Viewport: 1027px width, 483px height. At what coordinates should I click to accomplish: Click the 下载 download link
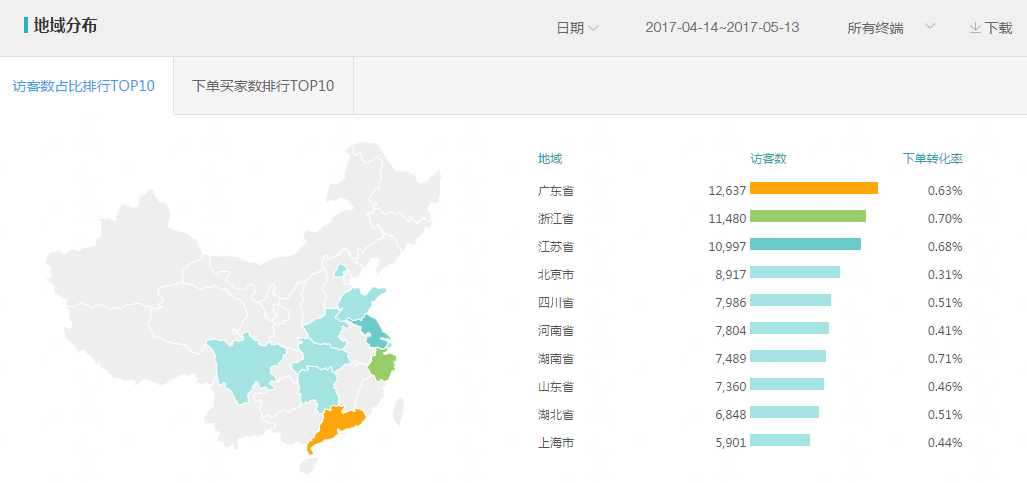(x=998, y=28)
